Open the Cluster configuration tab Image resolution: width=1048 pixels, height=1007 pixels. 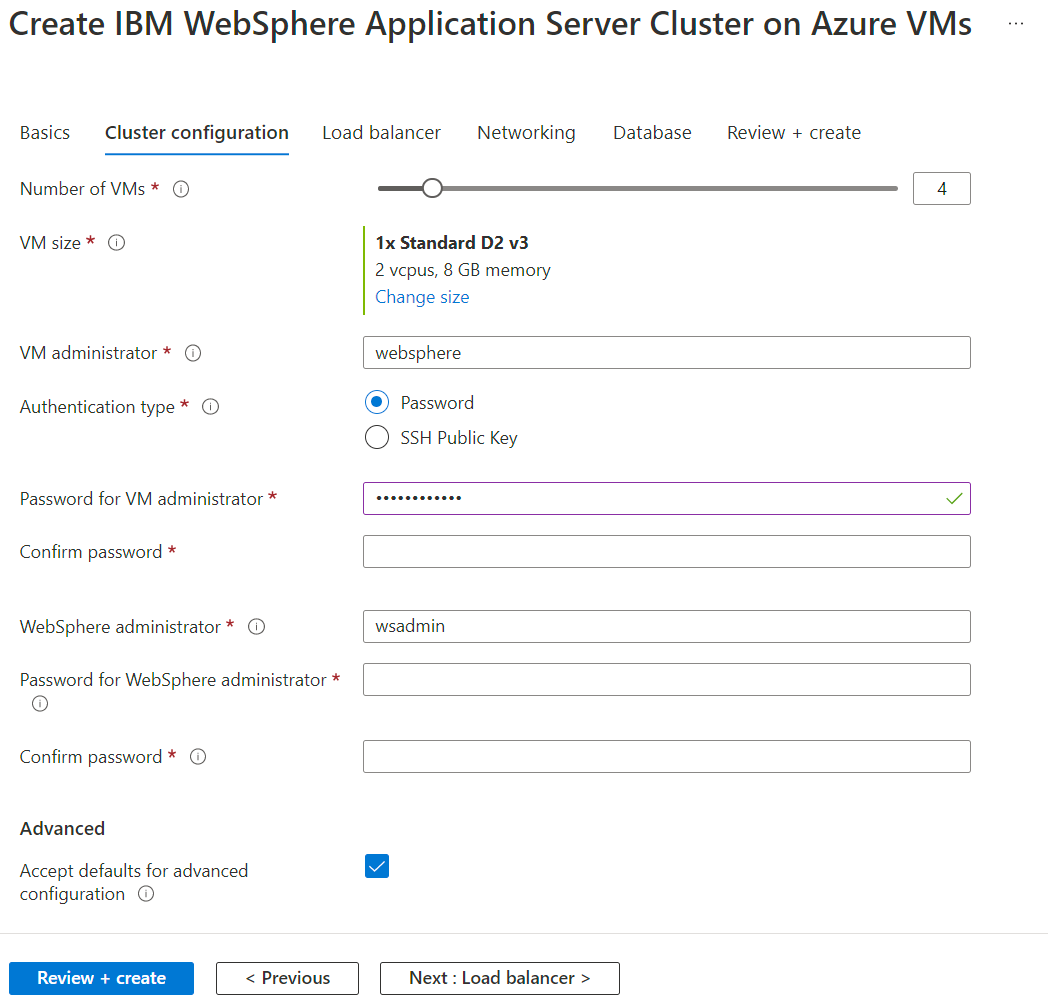click(196, 133)
